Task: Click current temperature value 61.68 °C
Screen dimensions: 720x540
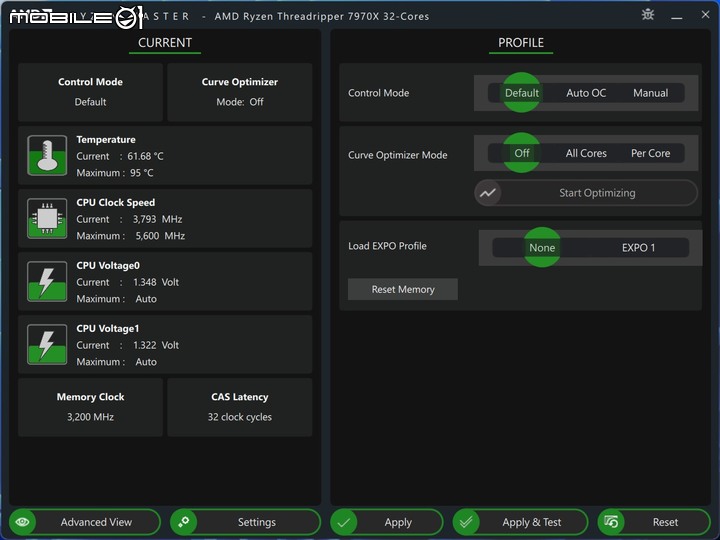Action: (145, 156)
